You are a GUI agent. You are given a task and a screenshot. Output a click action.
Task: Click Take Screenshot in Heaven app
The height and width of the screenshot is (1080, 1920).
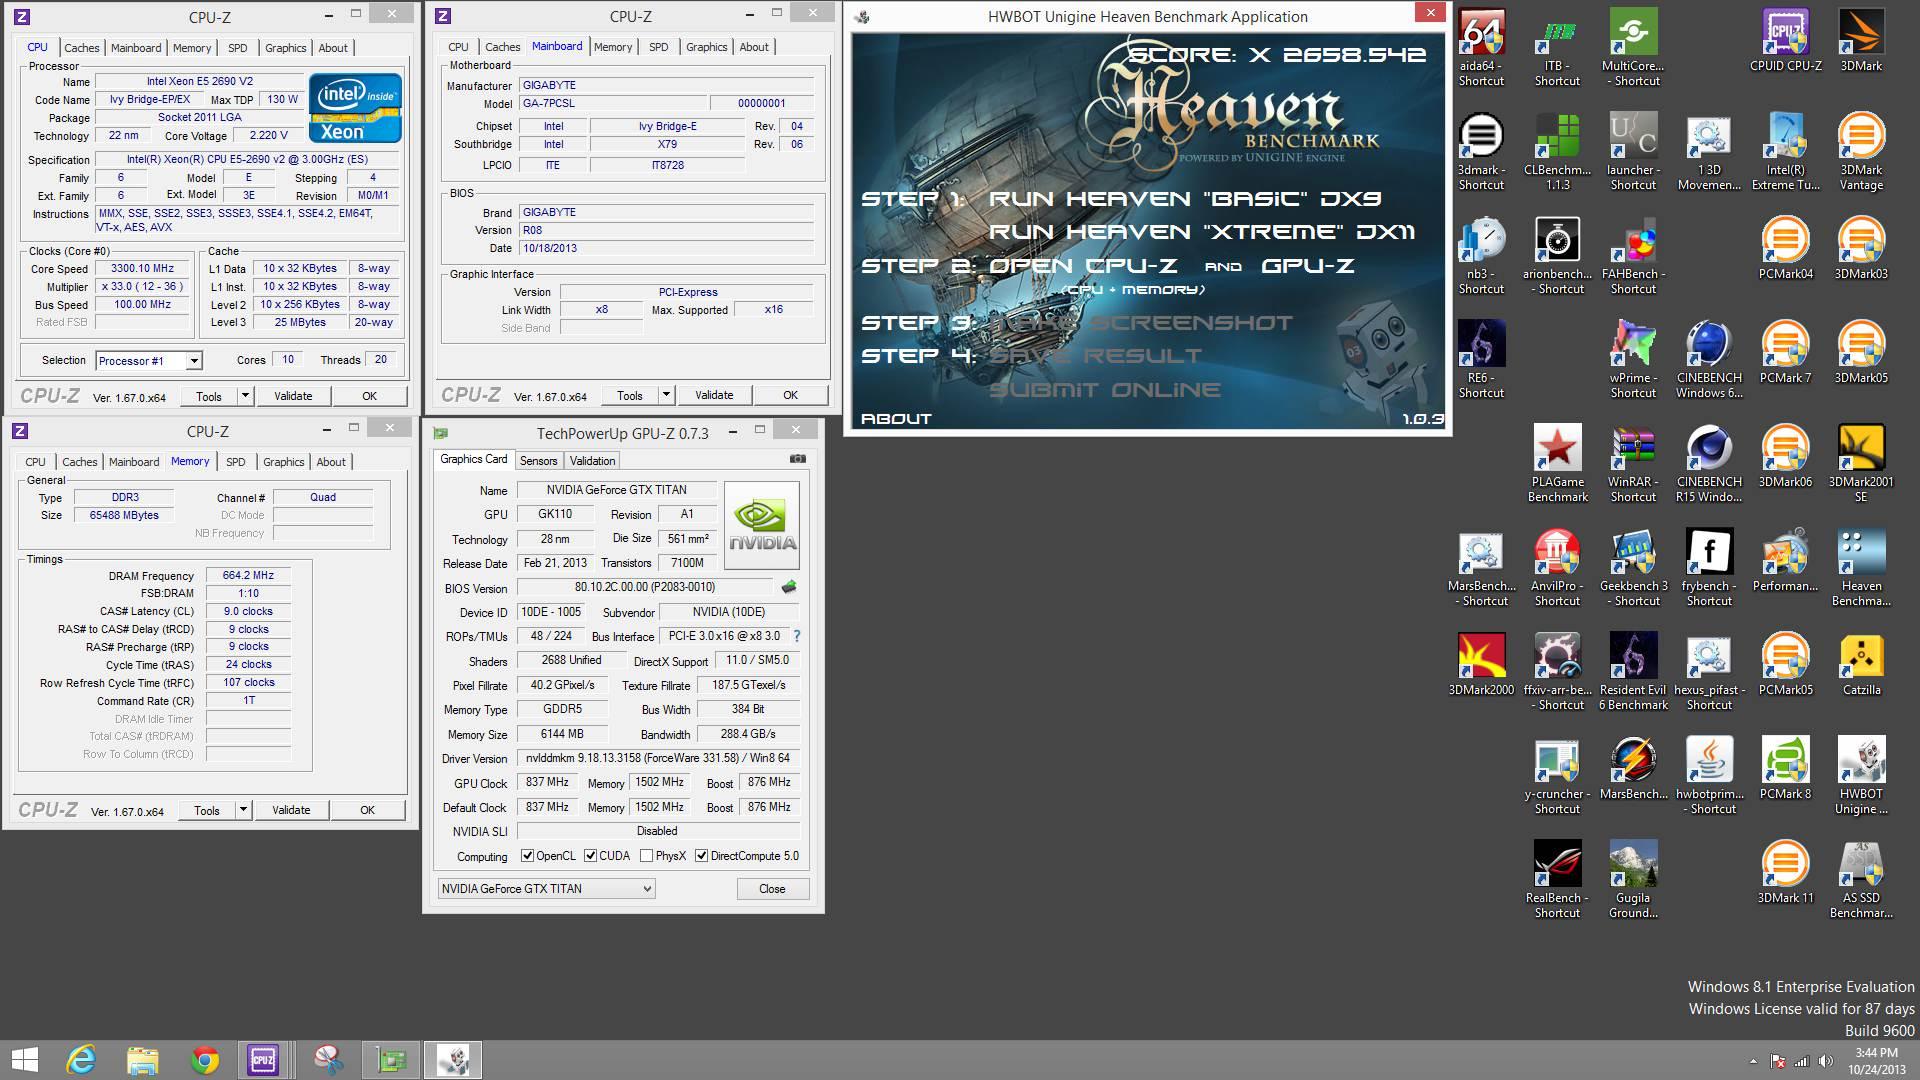pos(1141,322)
